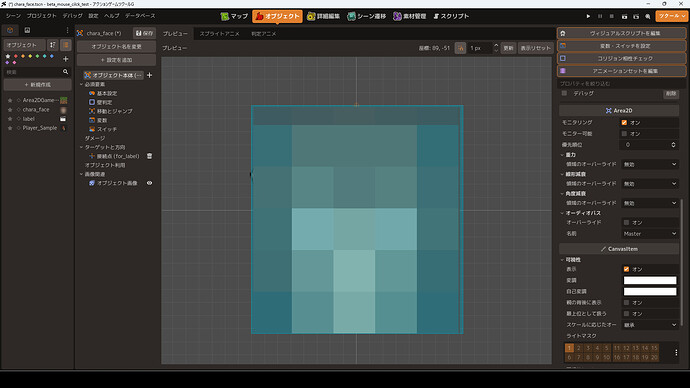Toggle the orange list view icon
Screen dimensions: 690x388
click(x=66, y=45)
